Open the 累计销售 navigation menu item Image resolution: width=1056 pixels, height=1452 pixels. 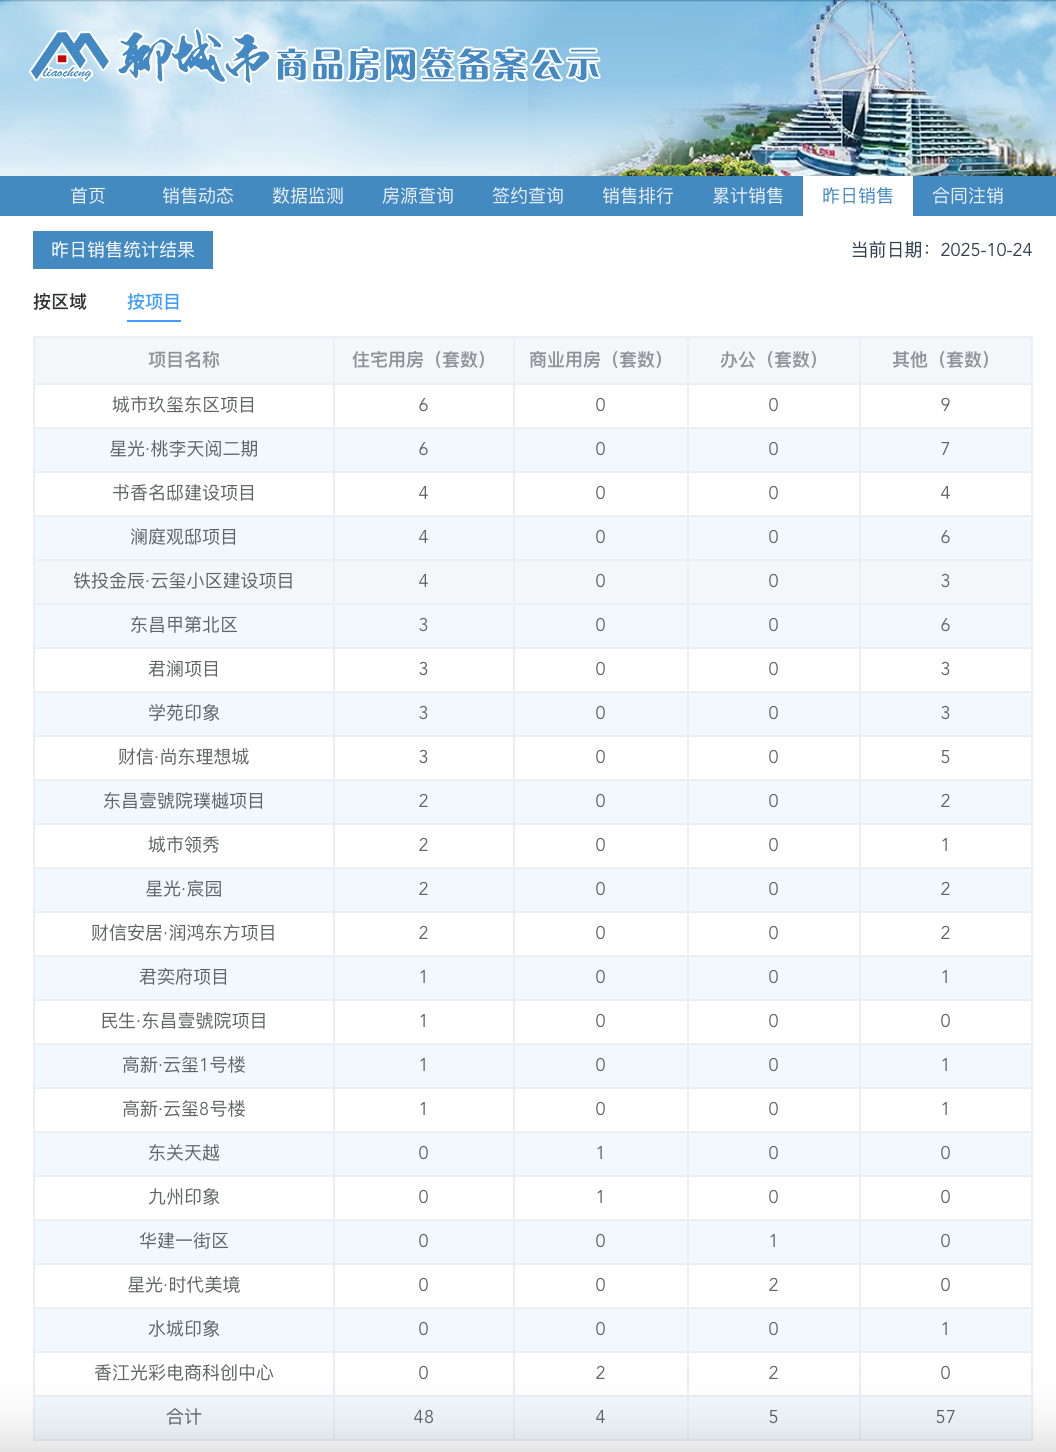tap(748, 196)
